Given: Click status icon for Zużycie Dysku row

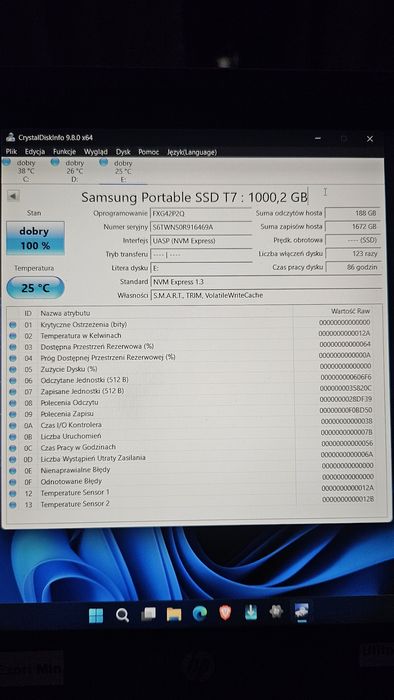Looking at the screenshot, I should coord(12,370).
